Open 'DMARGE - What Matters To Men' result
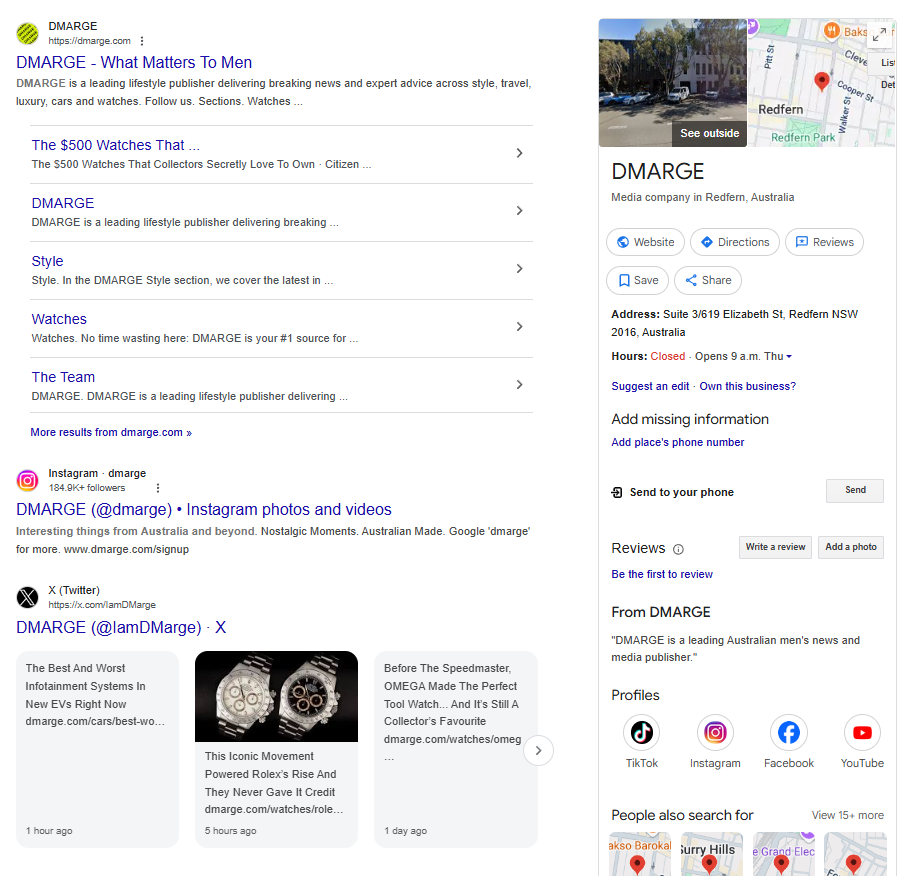 coord(134,62)
